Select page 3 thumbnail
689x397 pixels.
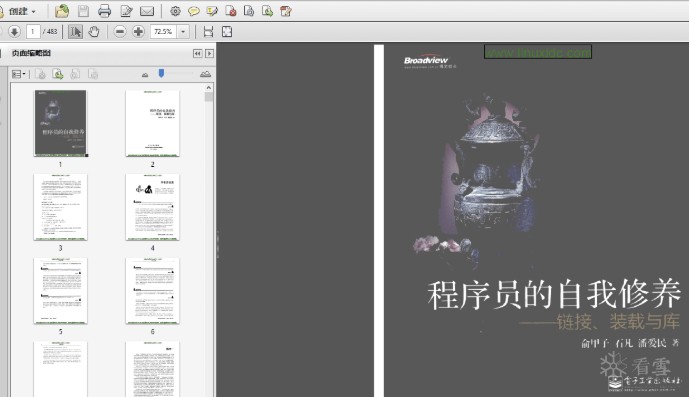pyautogui.click(x=61, y=207)
